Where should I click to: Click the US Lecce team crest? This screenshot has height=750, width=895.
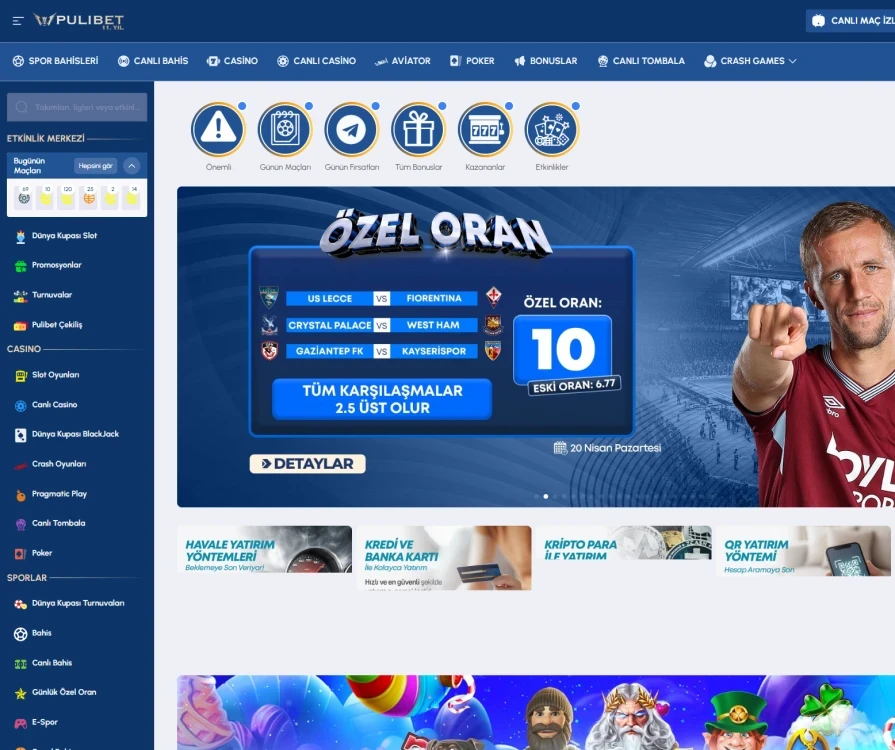click(269, 297)
